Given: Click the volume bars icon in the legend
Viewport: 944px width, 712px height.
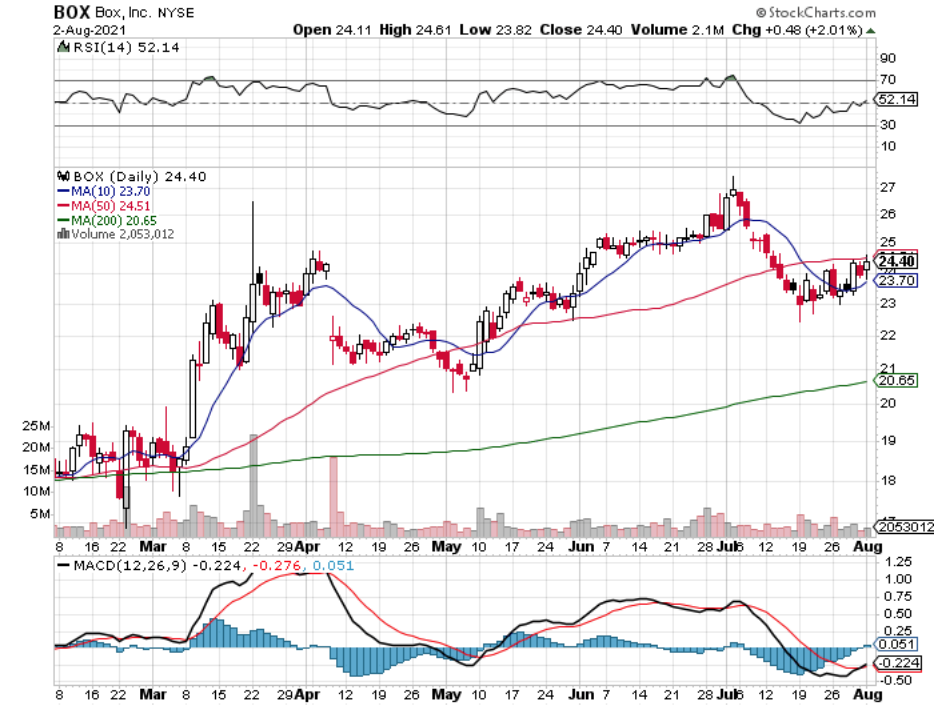Looking at the screenshot, I should 63,234.
